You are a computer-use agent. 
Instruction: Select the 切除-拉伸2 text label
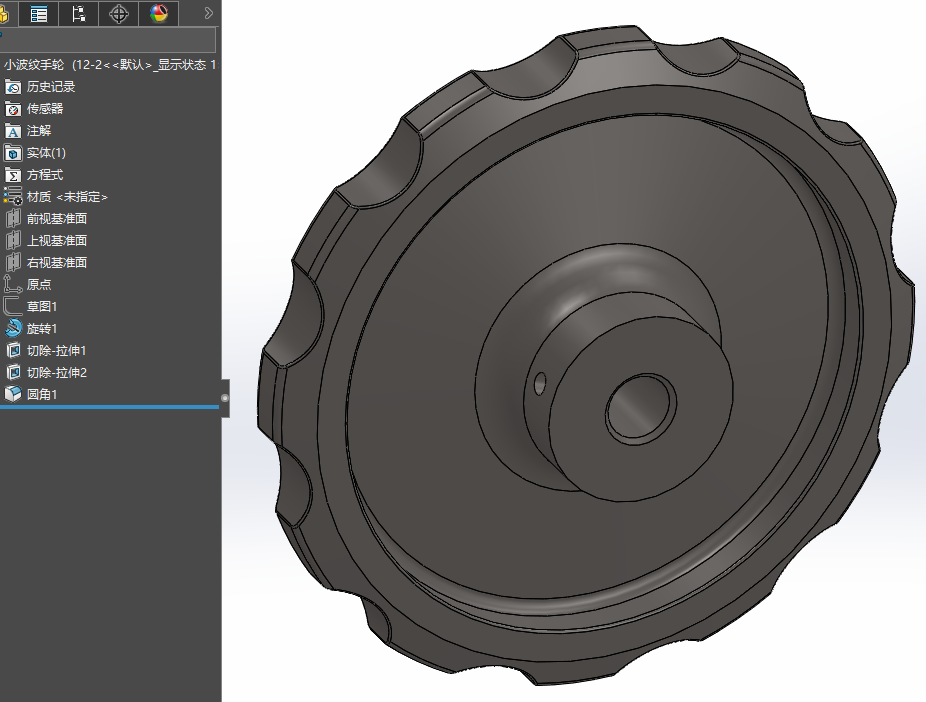[x=57, y=373]
